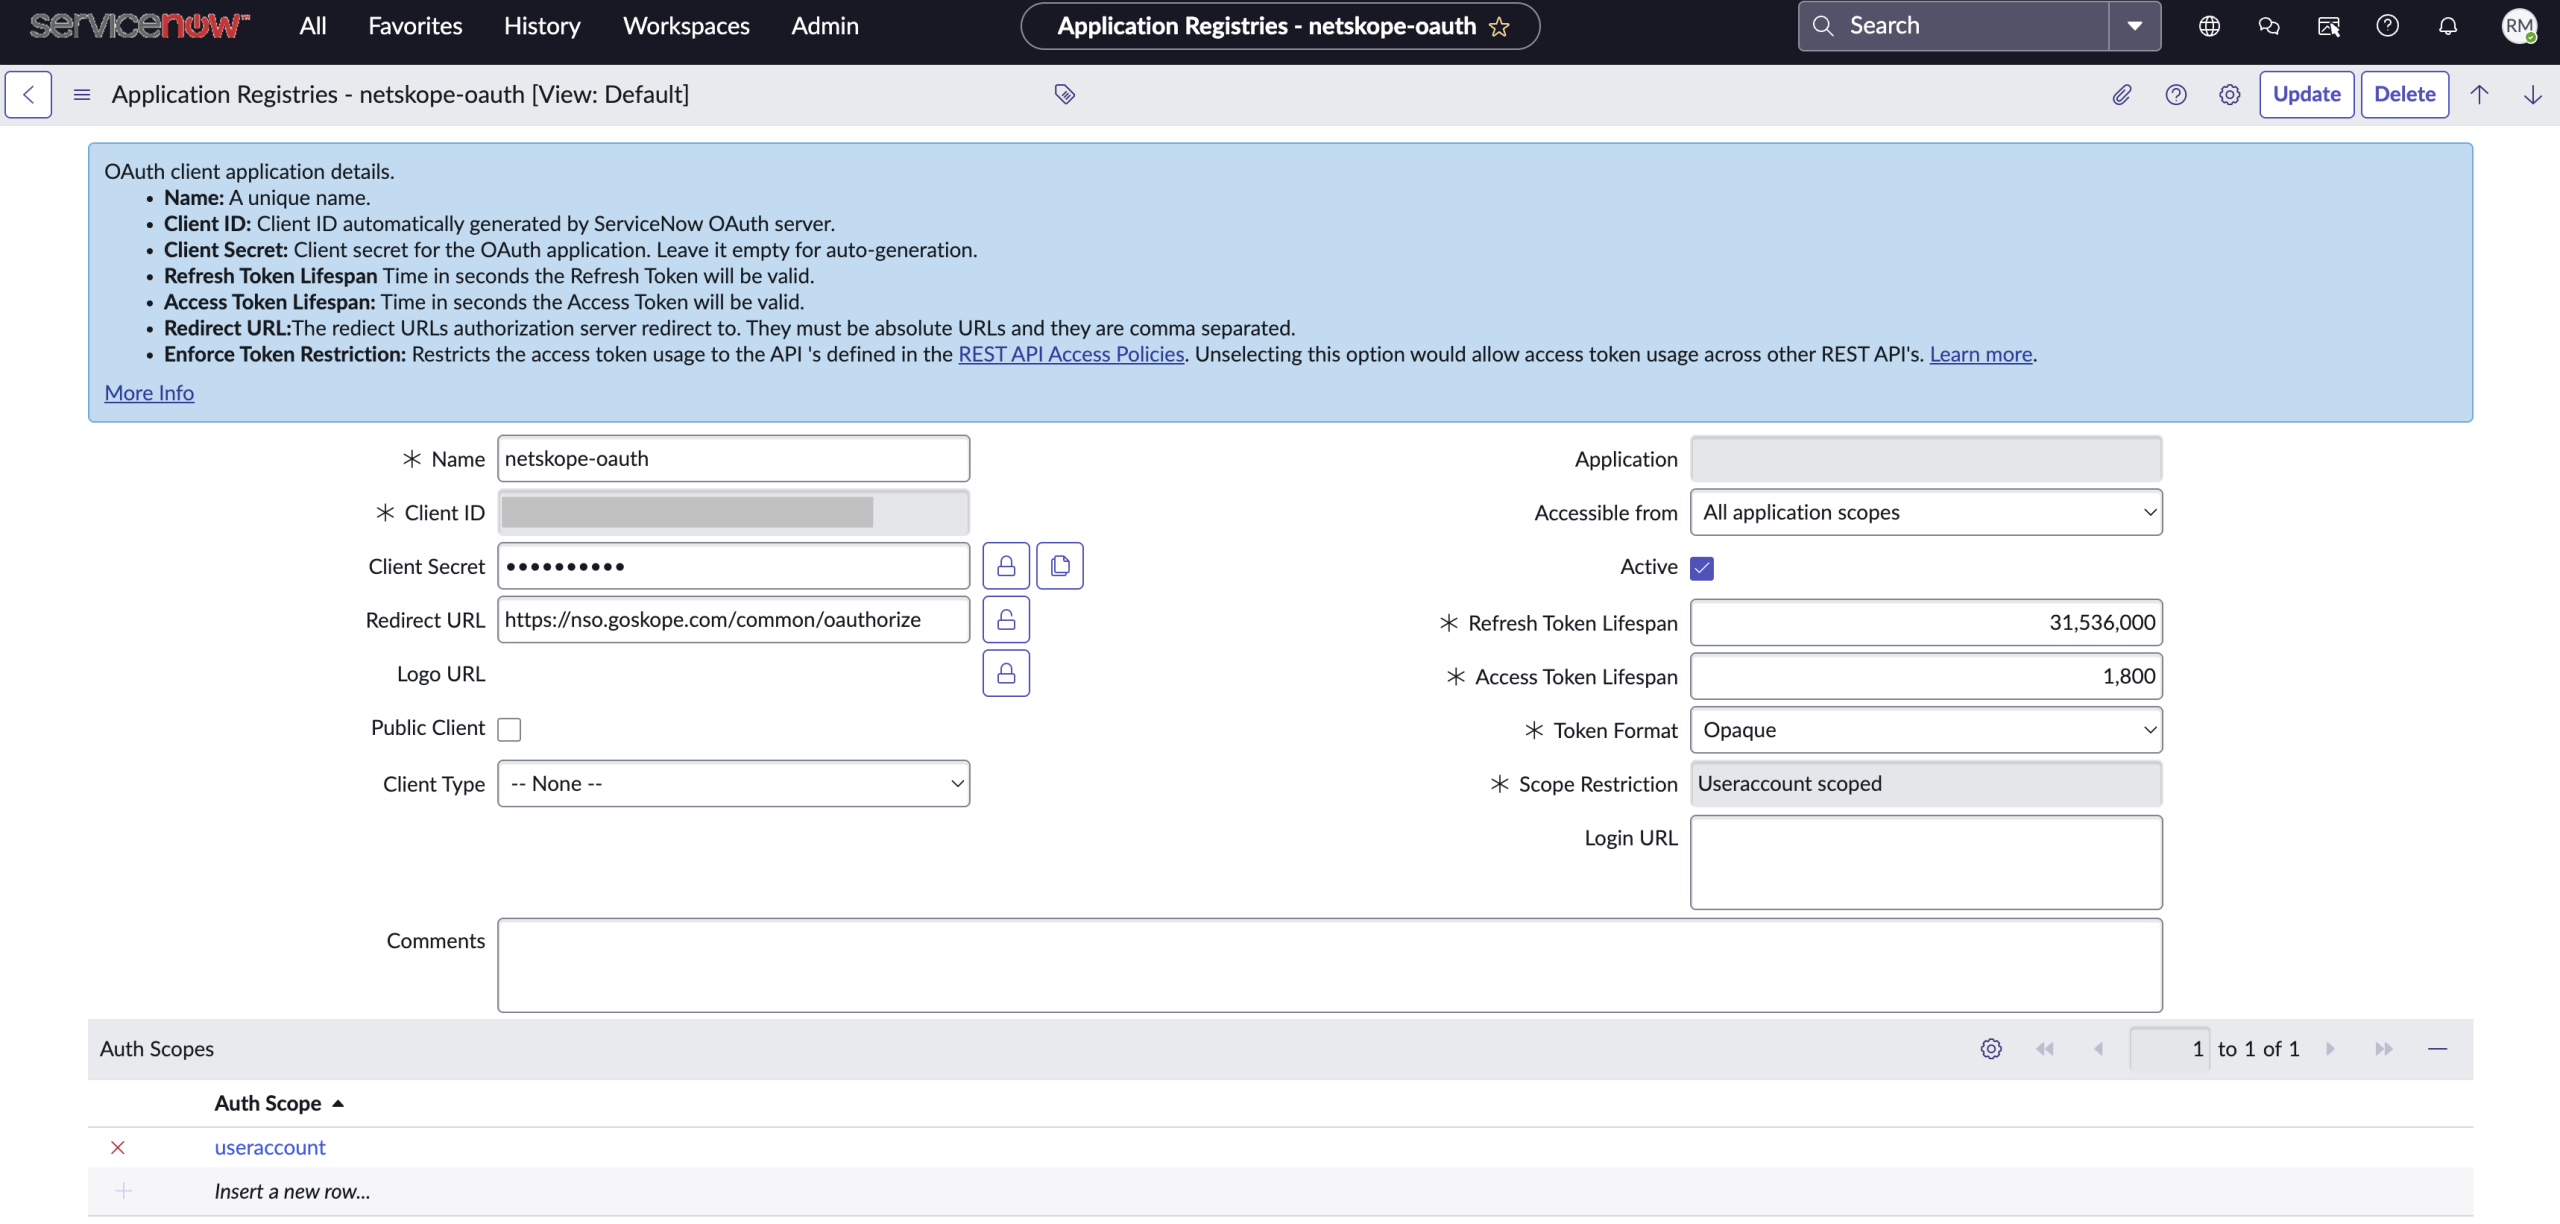Go back using the left chevron button
Image resolution: width=2560 pixels, height=1224 pixels.
pos(28,94)
